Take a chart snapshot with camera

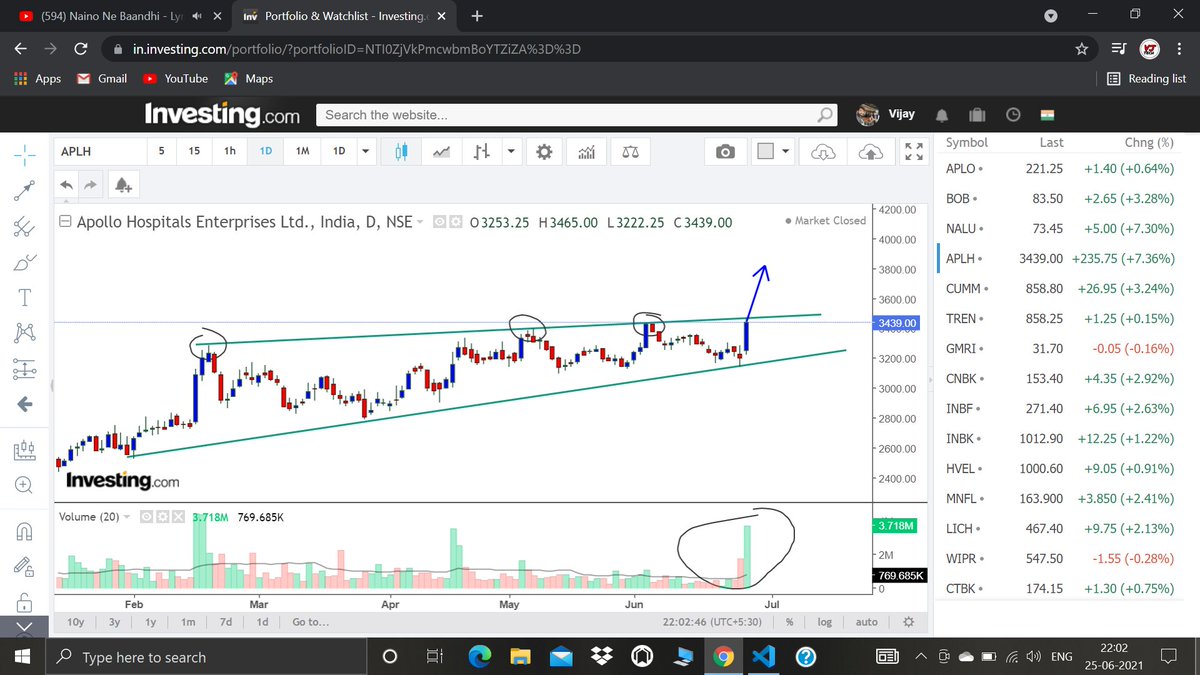coord(725,152)
